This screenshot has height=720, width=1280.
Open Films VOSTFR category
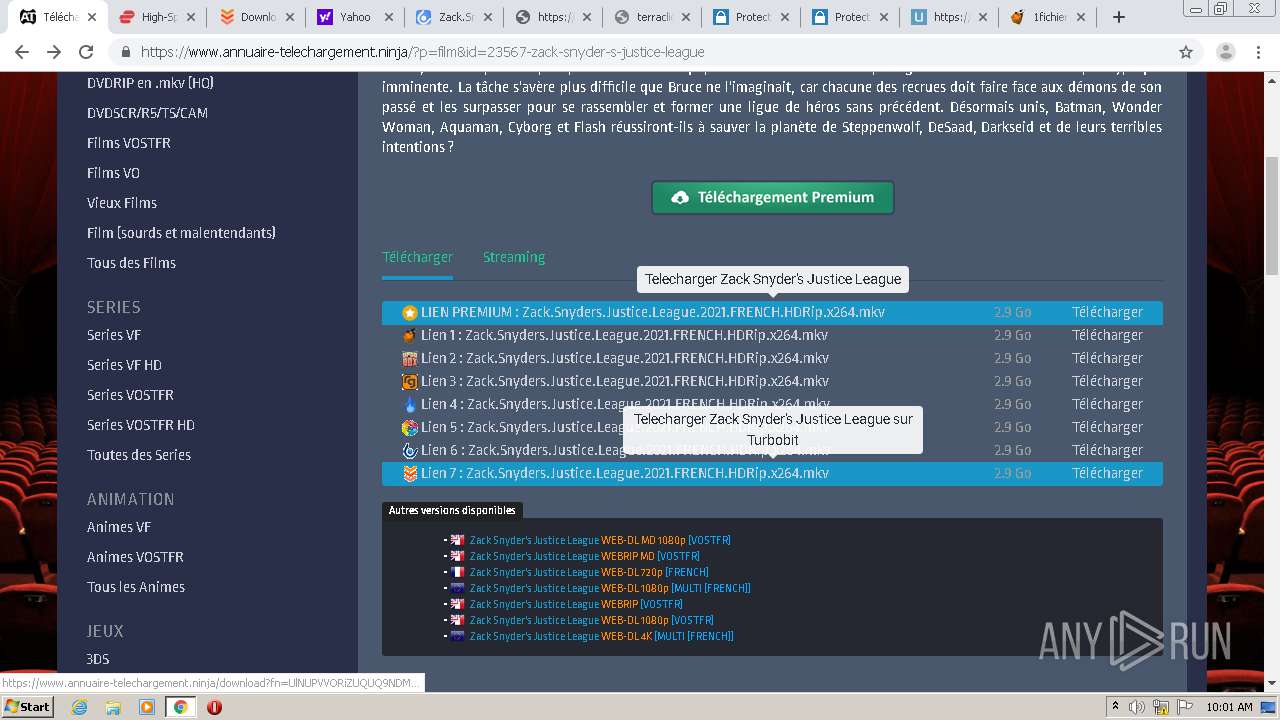129,143
